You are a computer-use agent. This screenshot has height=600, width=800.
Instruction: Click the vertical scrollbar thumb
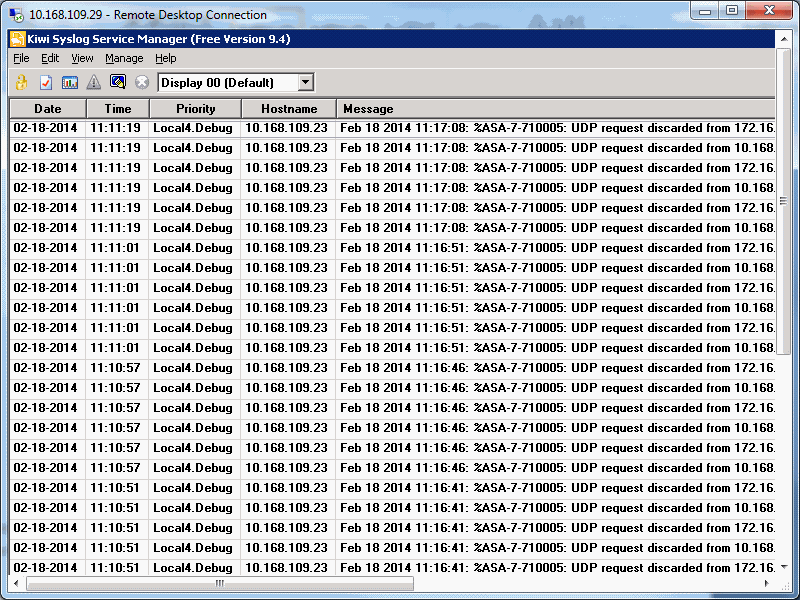click(x=783, y=201)
